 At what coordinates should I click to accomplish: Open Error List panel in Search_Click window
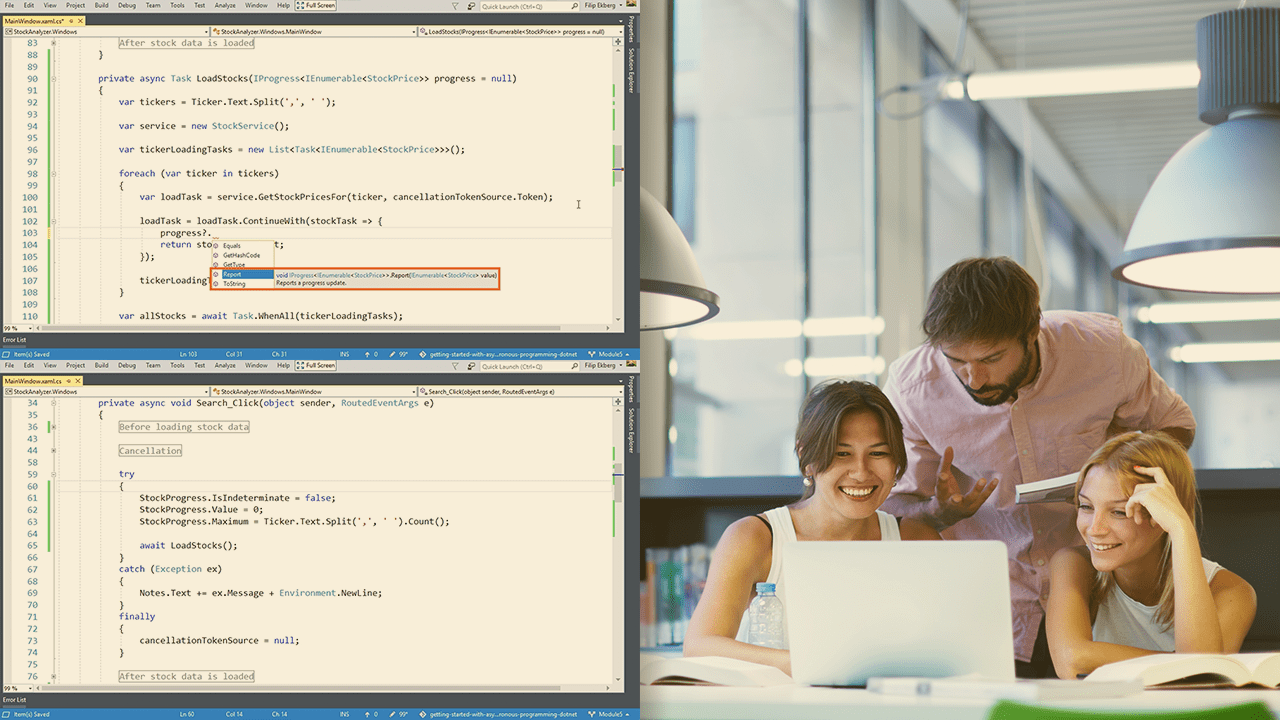pos(14,700)
